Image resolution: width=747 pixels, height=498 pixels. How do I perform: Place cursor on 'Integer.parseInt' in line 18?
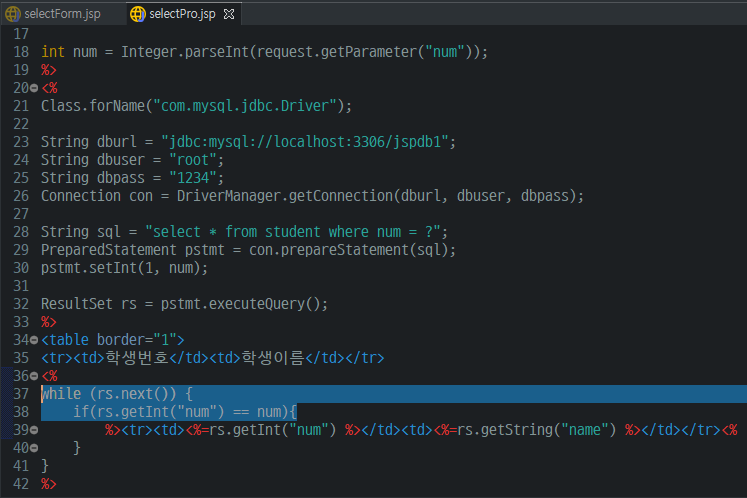pyautogui.click(x=185, y=52)
